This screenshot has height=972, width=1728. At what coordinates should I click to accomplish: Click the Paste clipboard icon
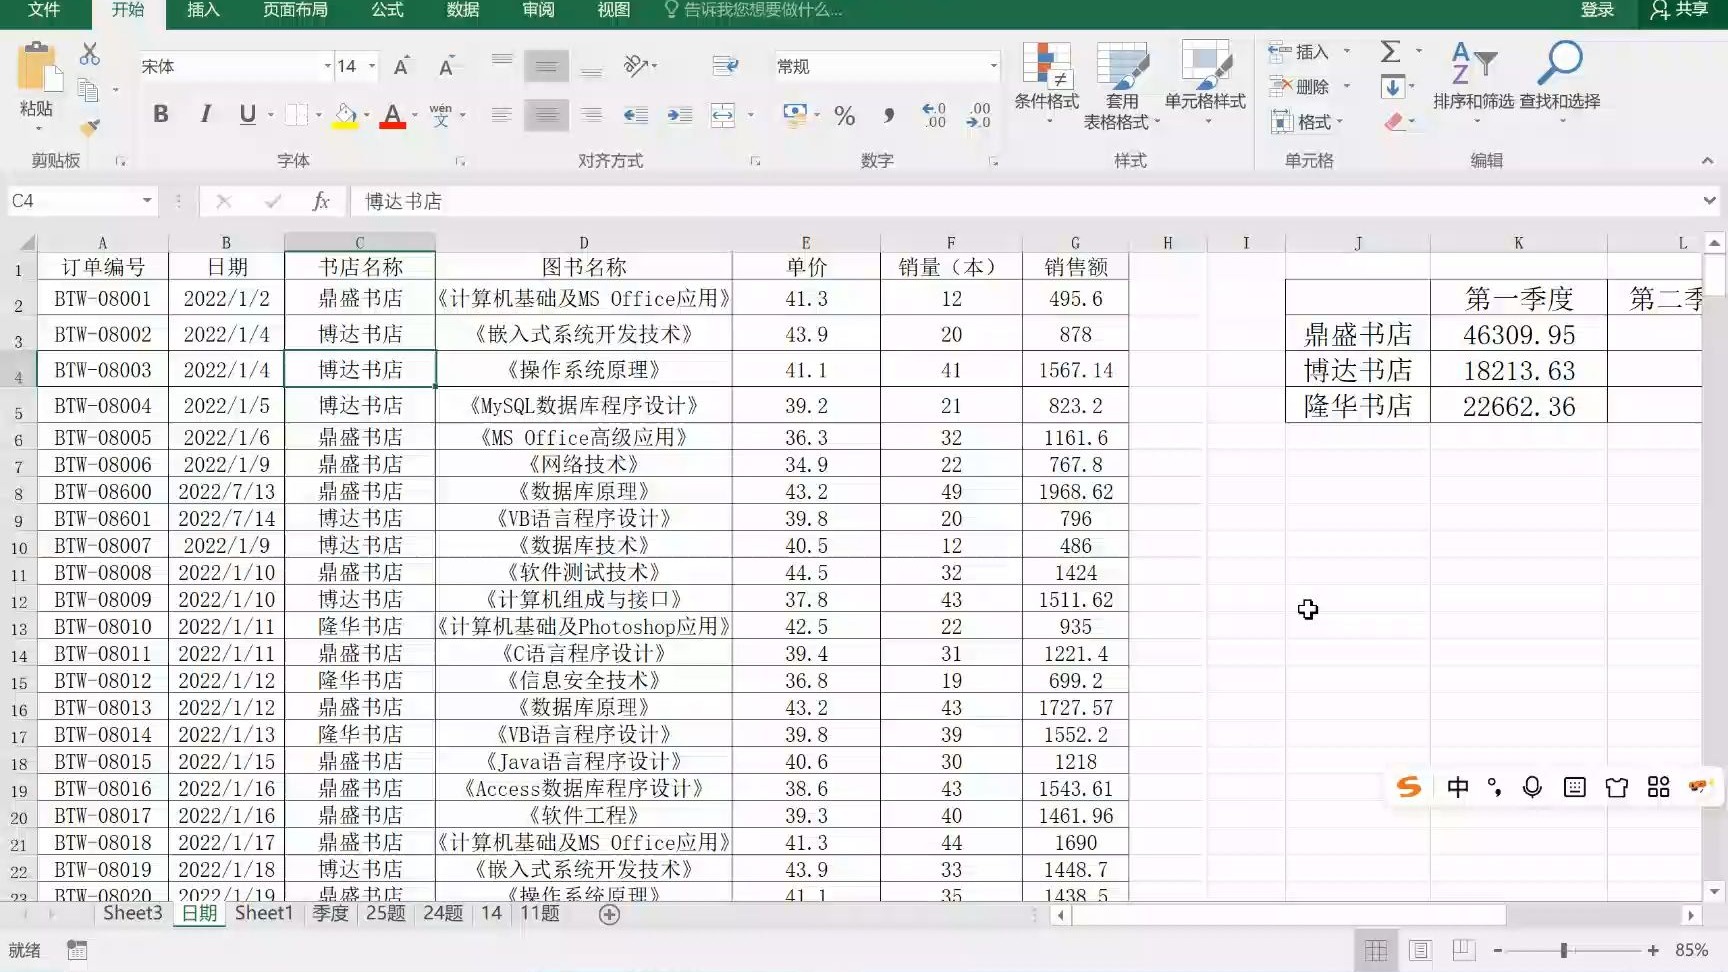coord(38,68)
